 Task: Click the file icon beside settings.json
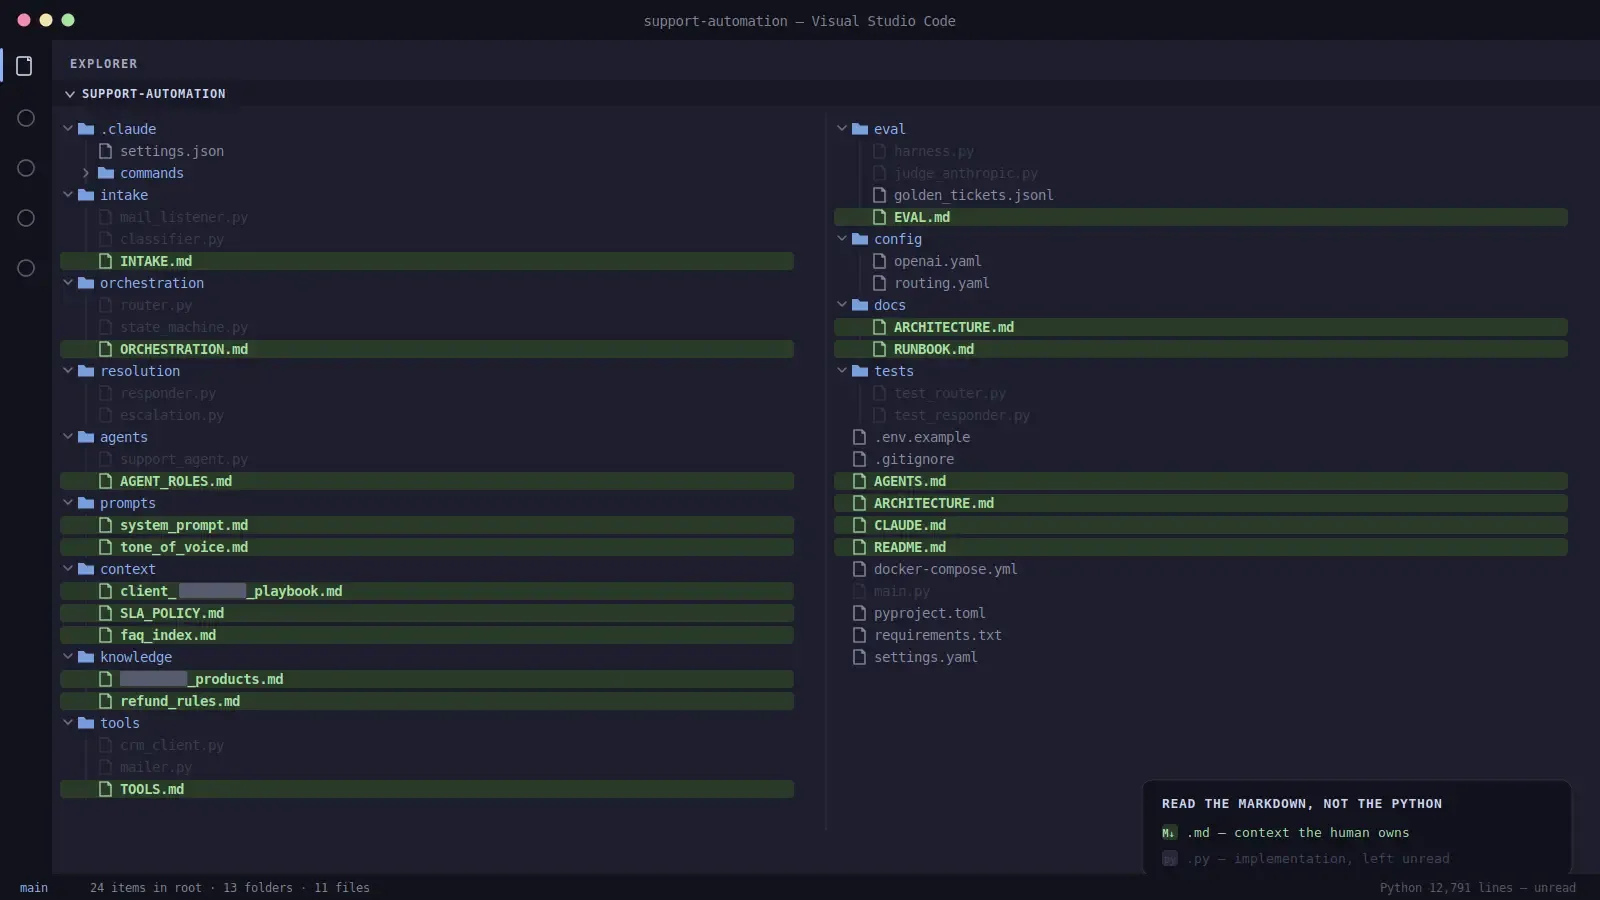pos(105,151)
